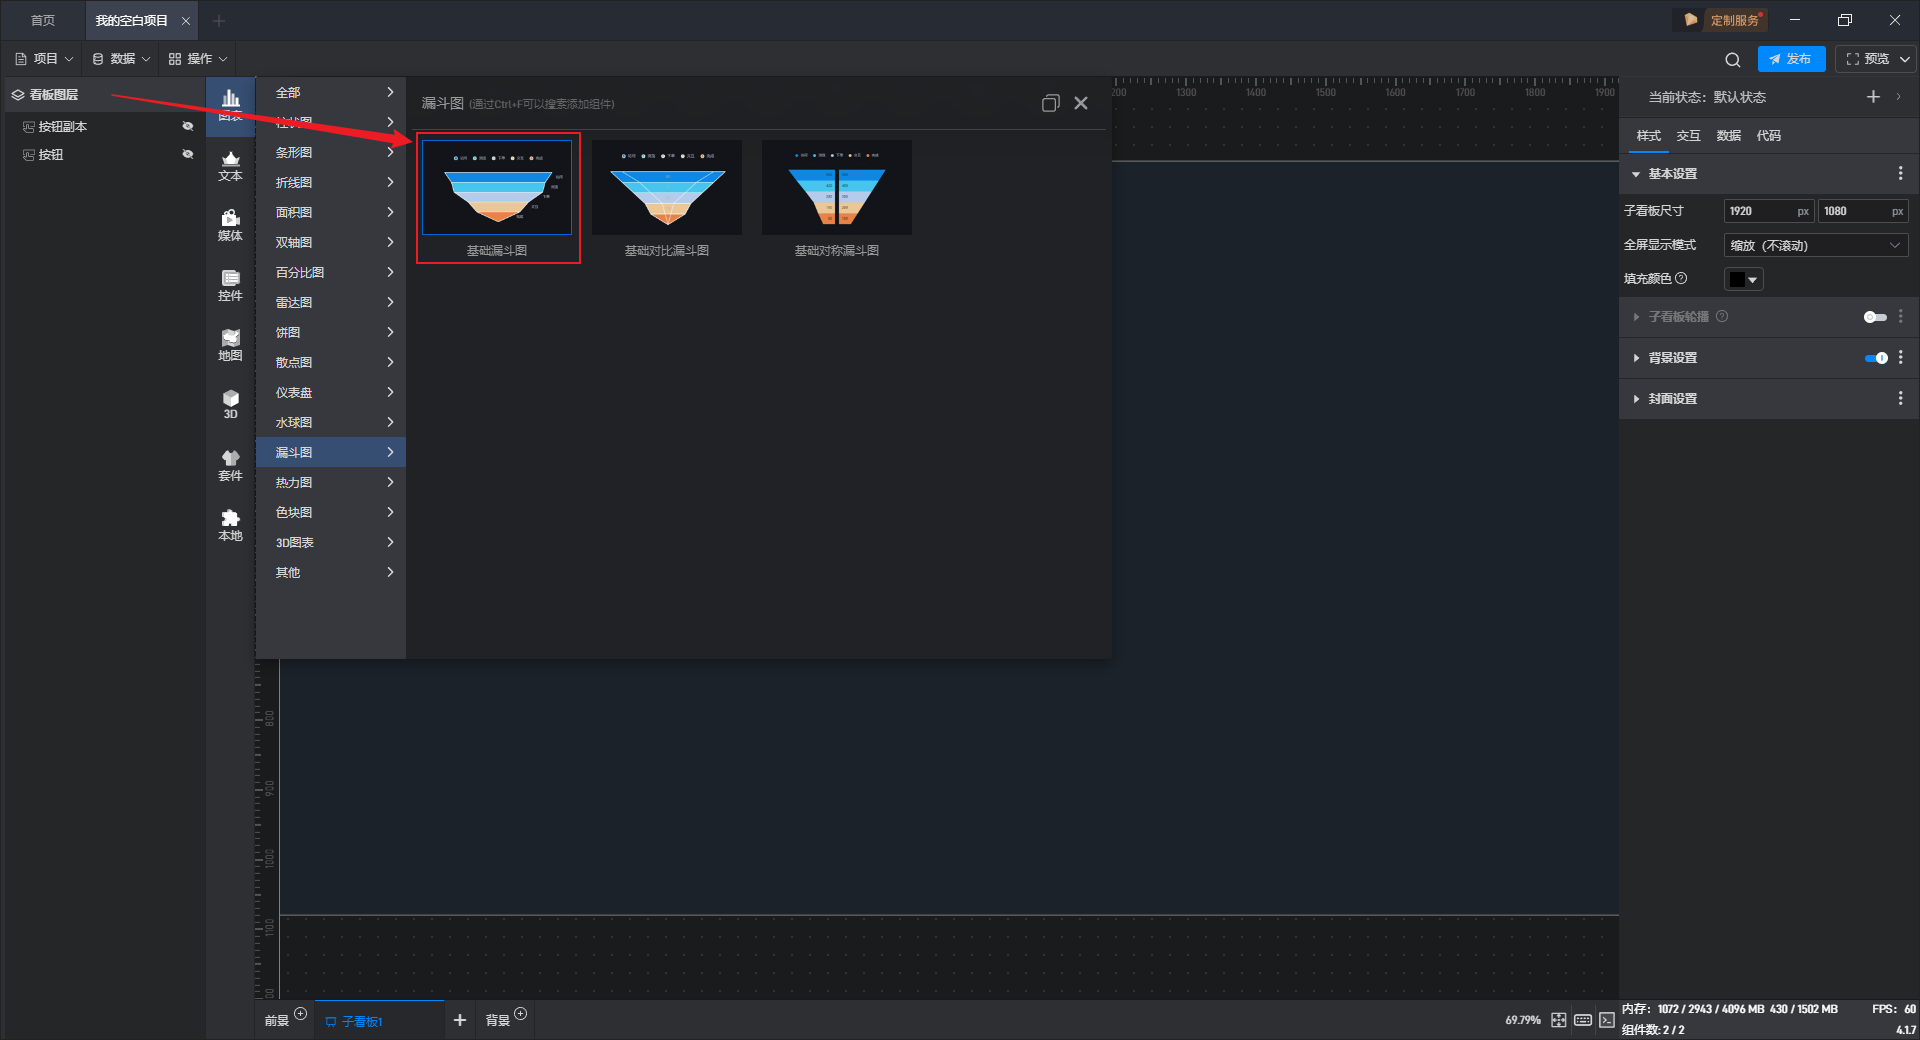Viewport: 1920px width, 1040px height.
Task: Select the 基础对比漏斗图 thumbnail
Action: point(667,198)
